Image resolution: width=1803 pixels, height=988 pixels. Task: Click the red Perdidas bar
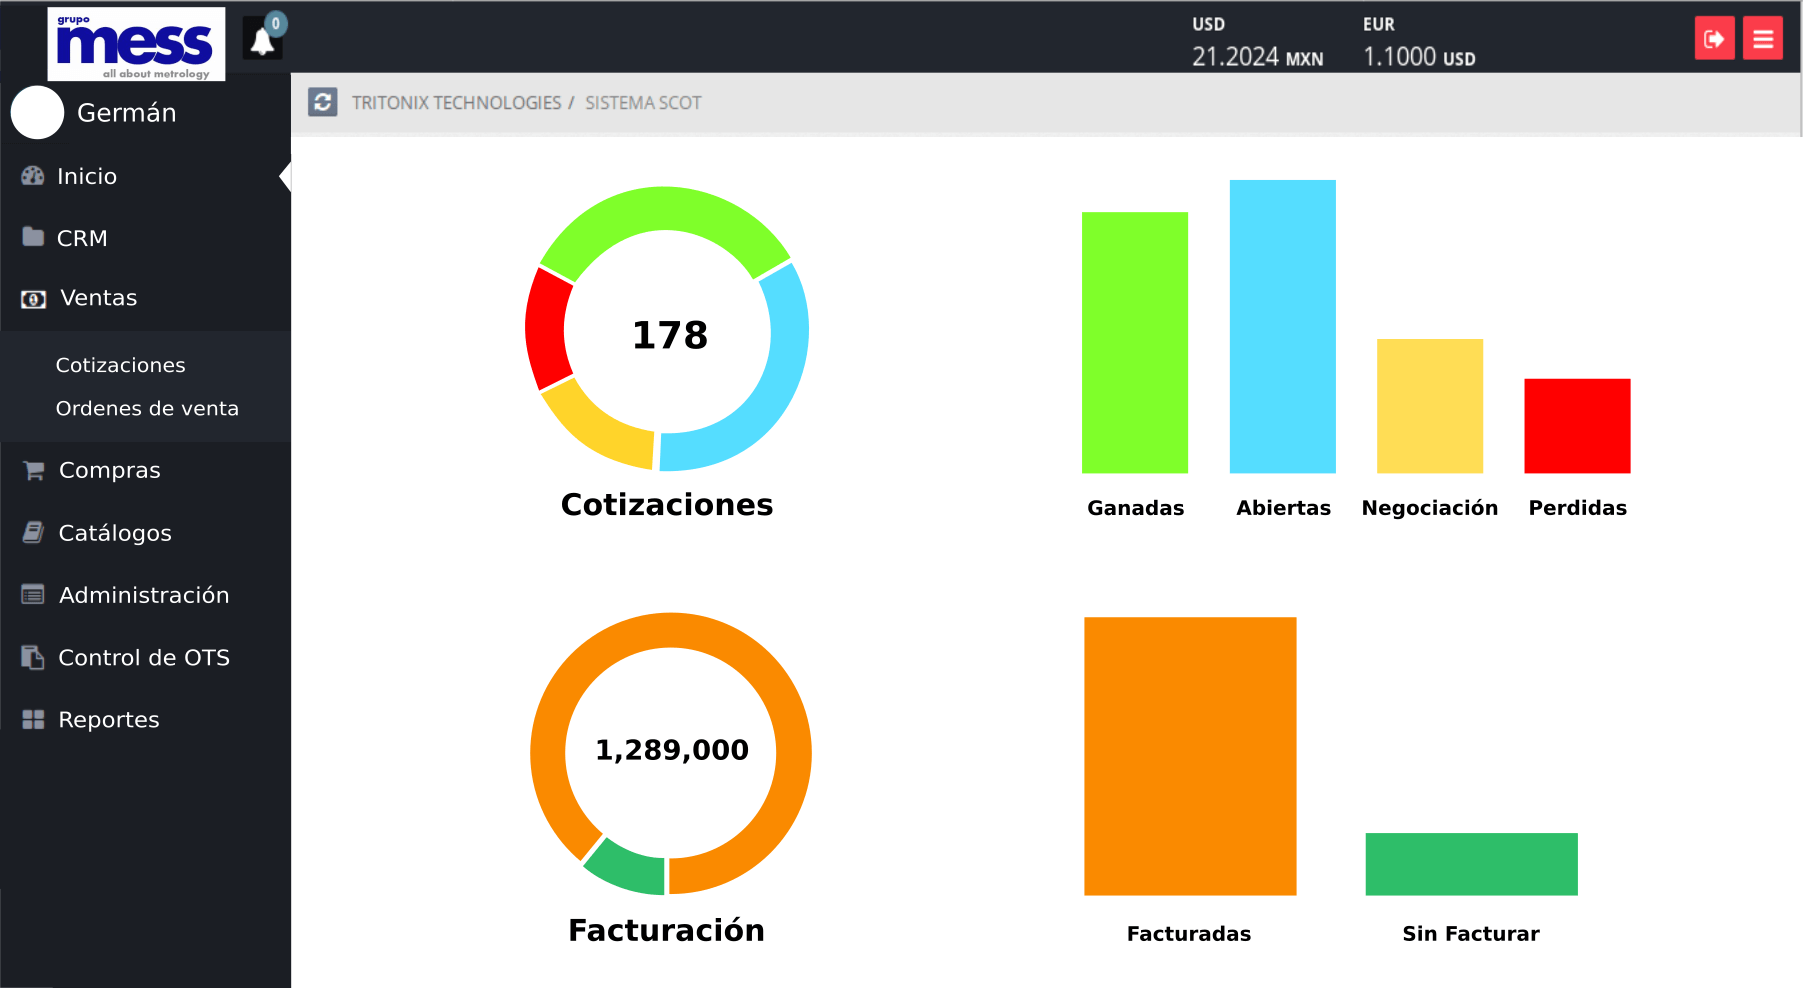tap(1577, 425)
